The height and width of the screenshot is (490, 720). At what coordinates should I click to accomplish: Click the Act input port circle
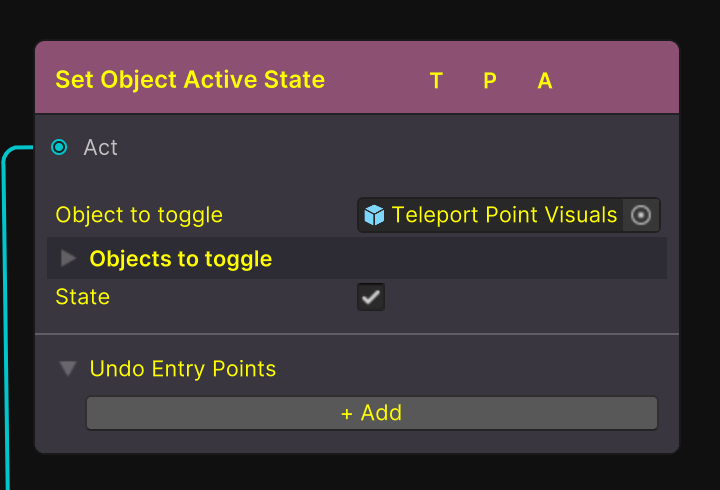click(59, 148)
